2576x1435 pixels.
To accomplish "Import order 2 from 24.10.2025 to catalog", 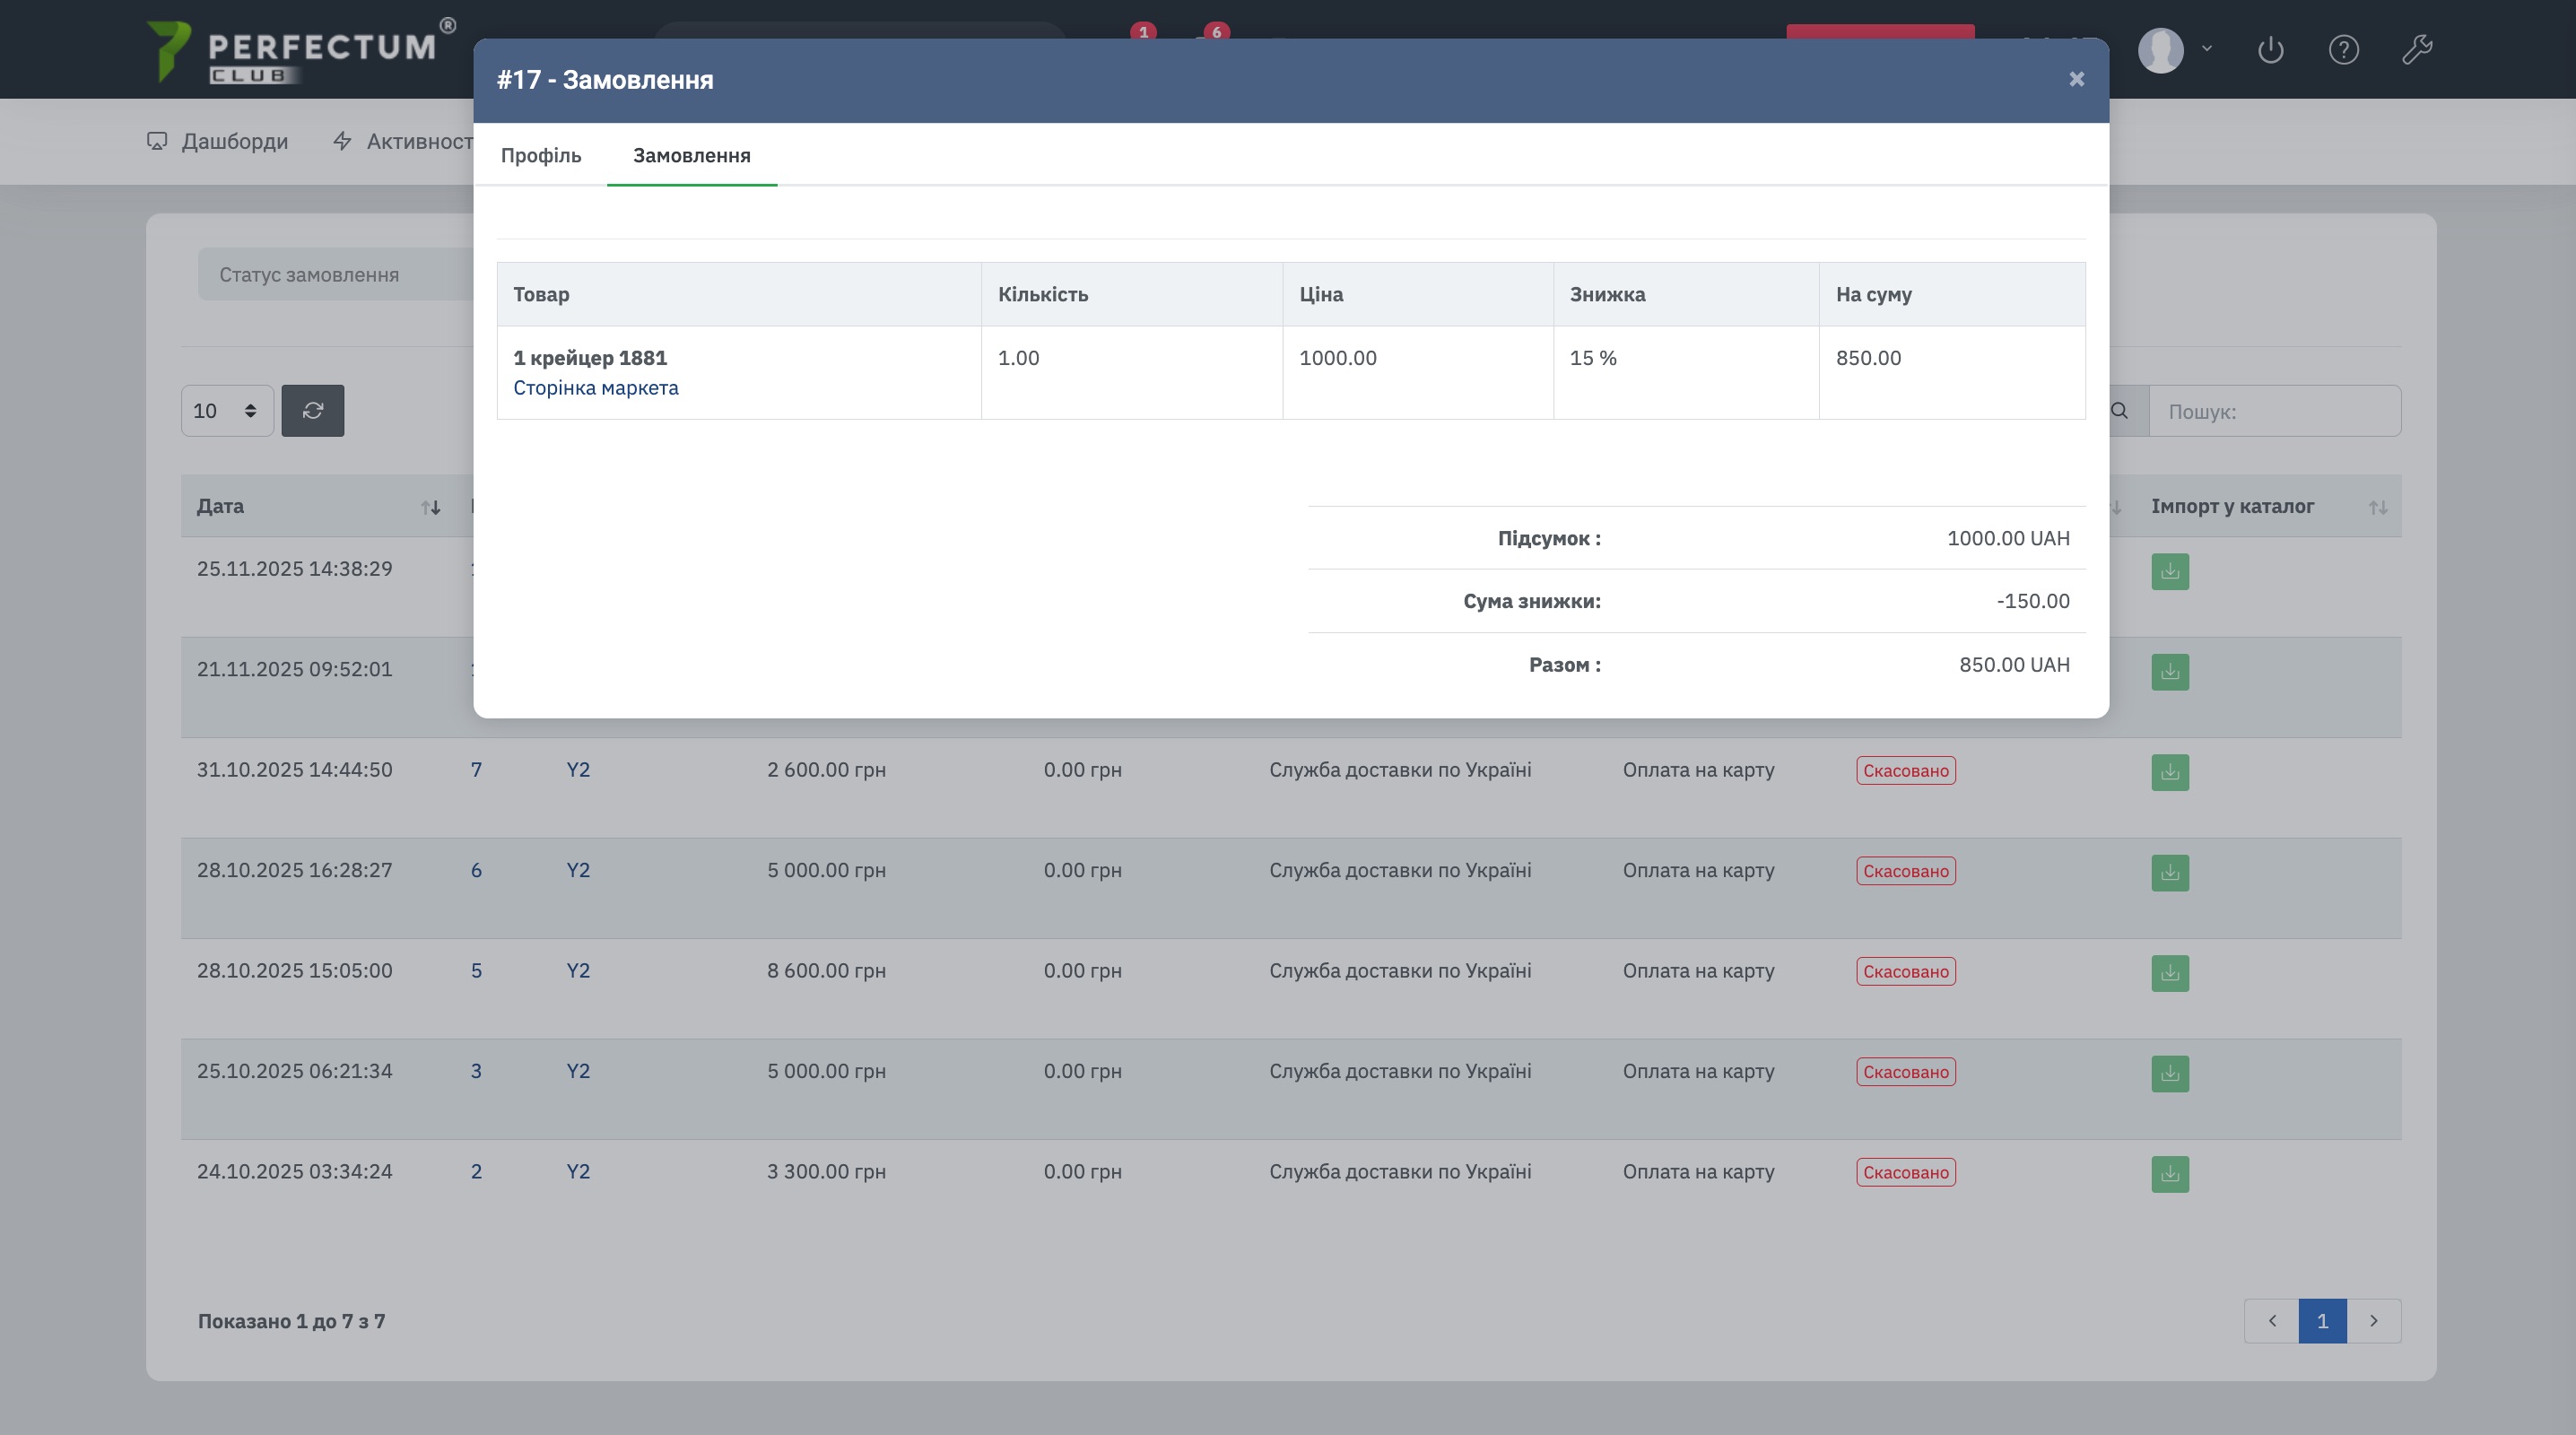I will click(x=2169, y=1174).
